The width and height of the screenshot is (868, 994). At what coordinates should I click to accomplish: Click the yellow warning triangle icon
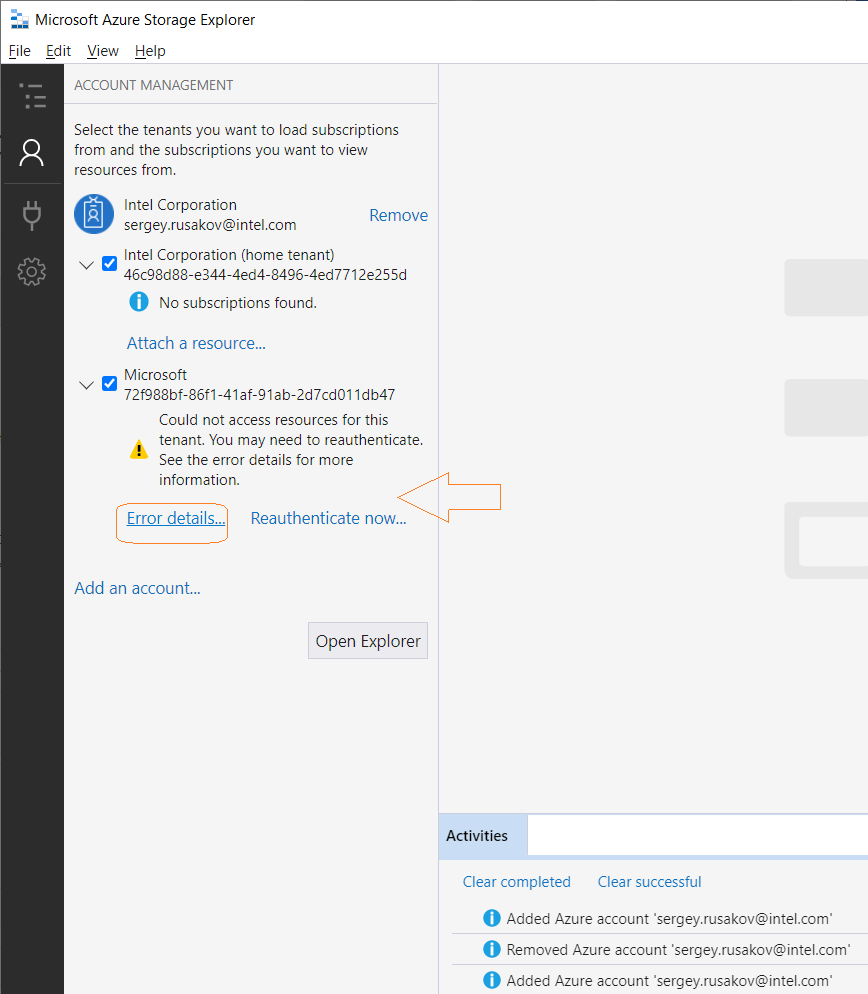[x=139, y=449]
